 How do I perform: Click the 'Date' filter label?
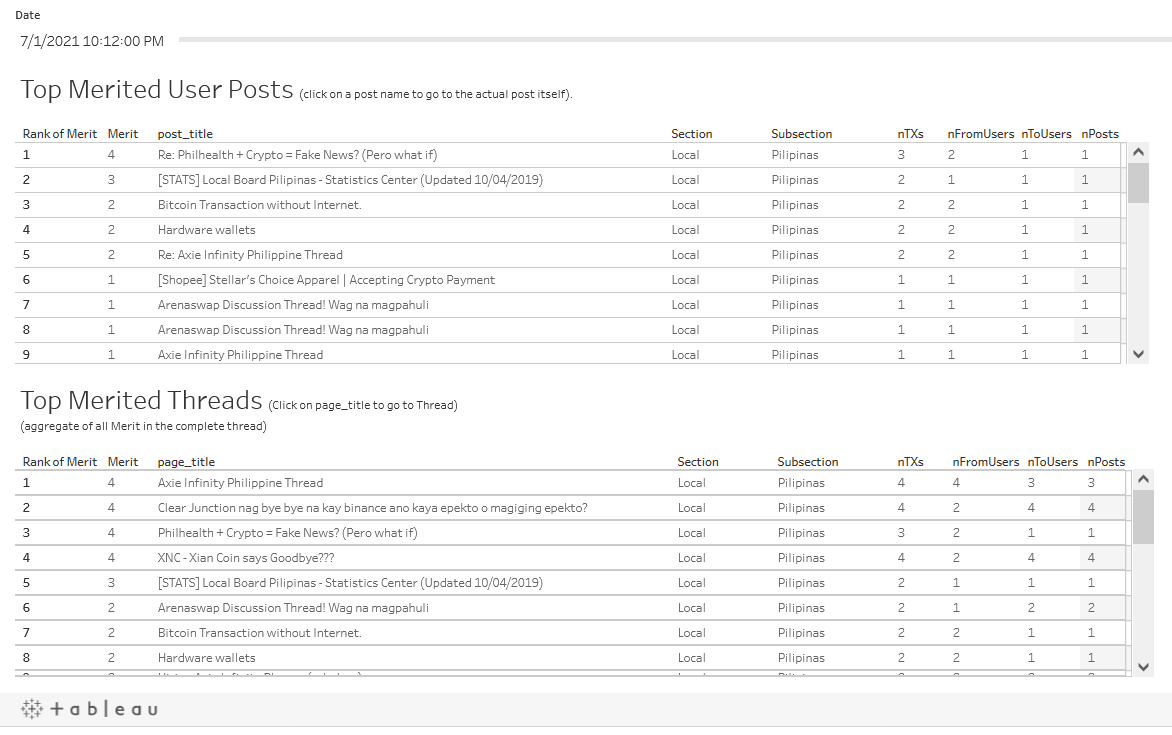point(28,15)
